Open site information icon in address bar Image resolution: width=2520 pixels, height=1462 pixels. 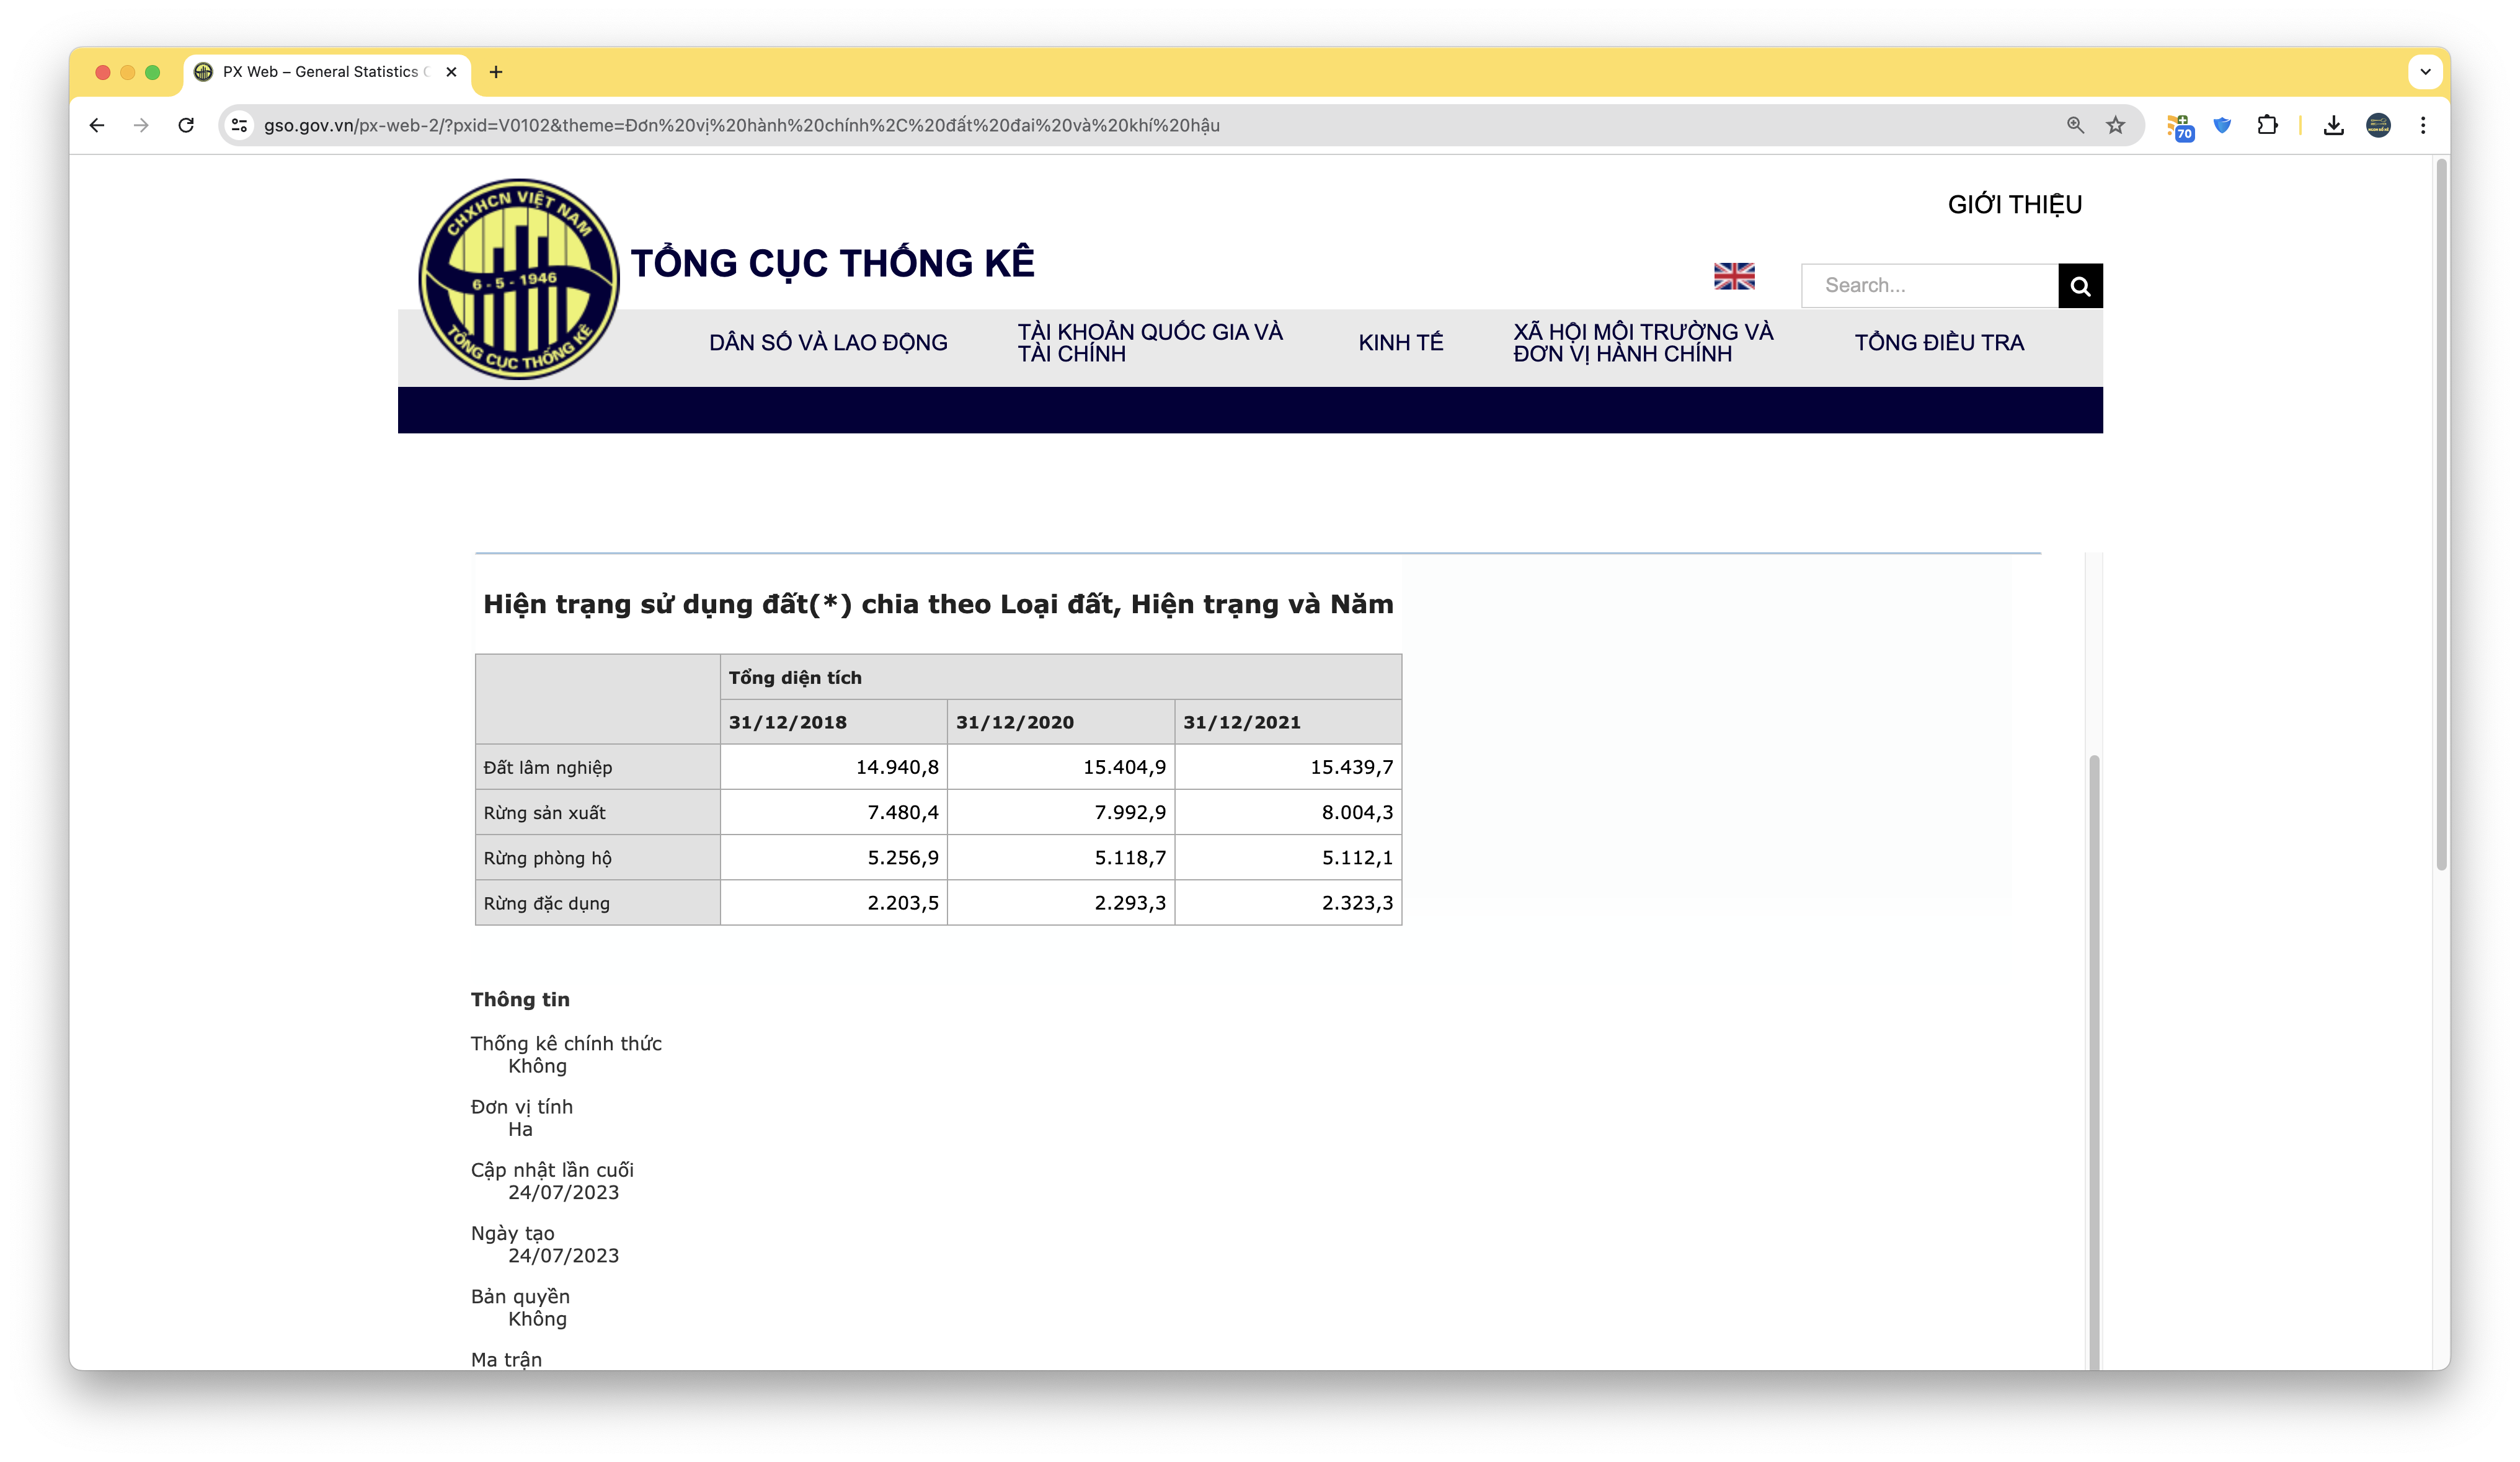click(239, 125)
